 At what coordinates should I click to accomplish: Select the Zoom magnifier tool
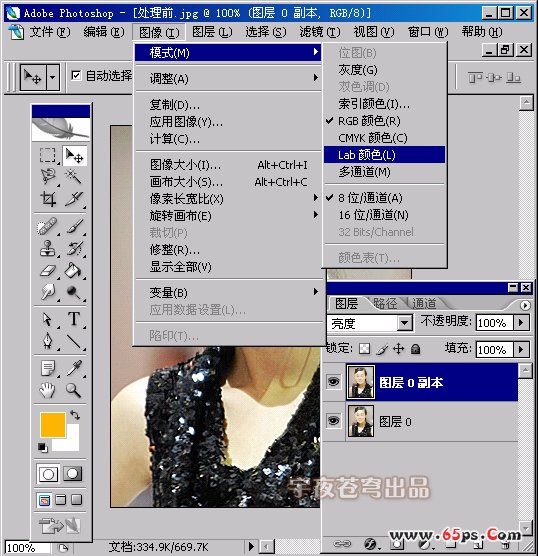tap(73, 390)
